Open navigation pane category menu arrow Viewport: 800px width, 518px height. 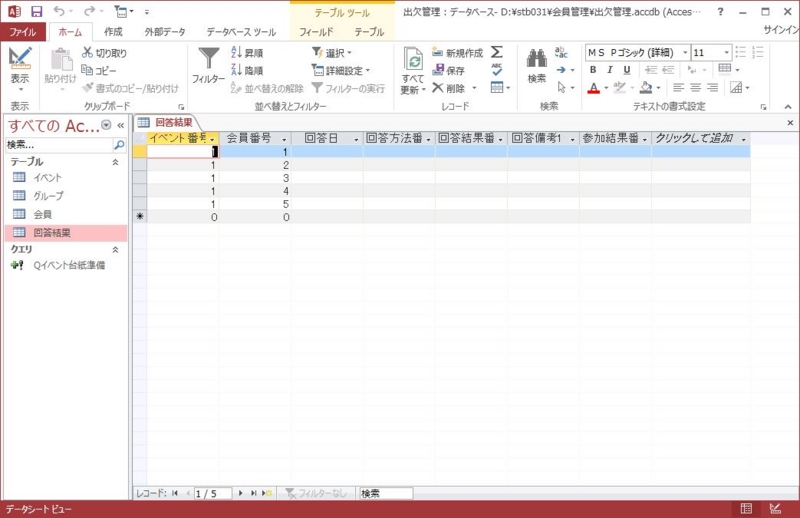pos(106,125)
